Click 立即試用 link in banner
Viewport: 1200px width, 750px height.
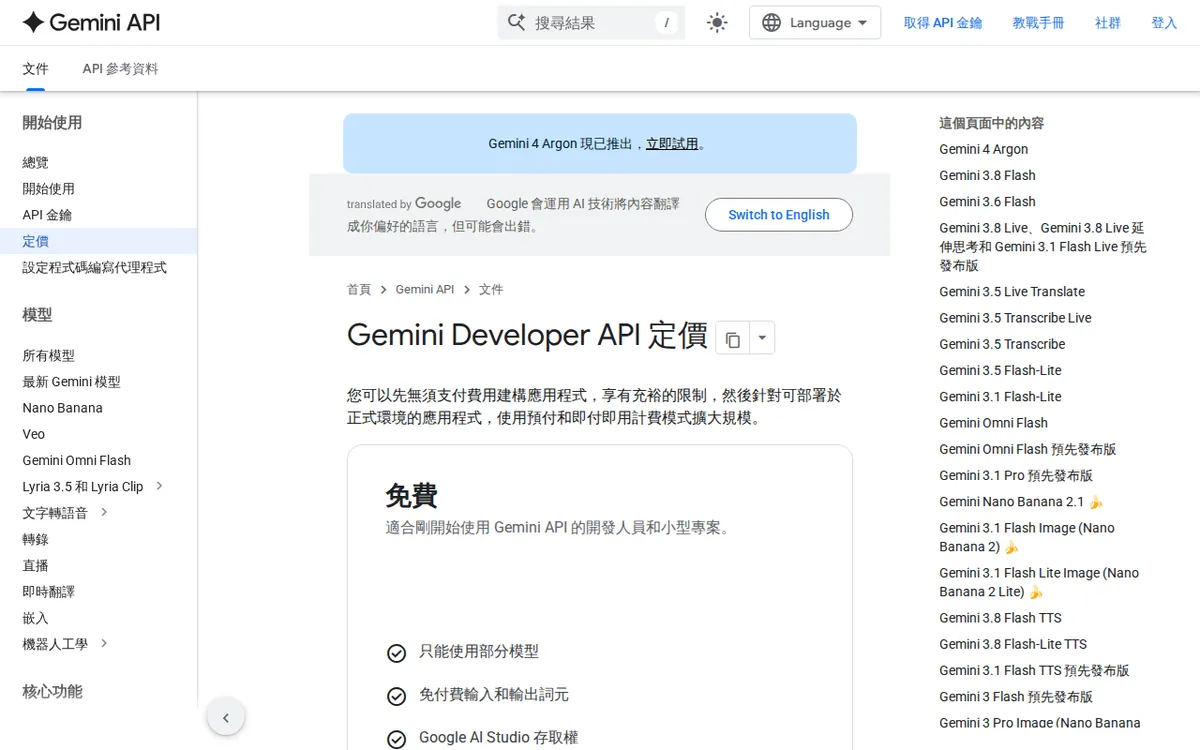[x=672, y=143]
